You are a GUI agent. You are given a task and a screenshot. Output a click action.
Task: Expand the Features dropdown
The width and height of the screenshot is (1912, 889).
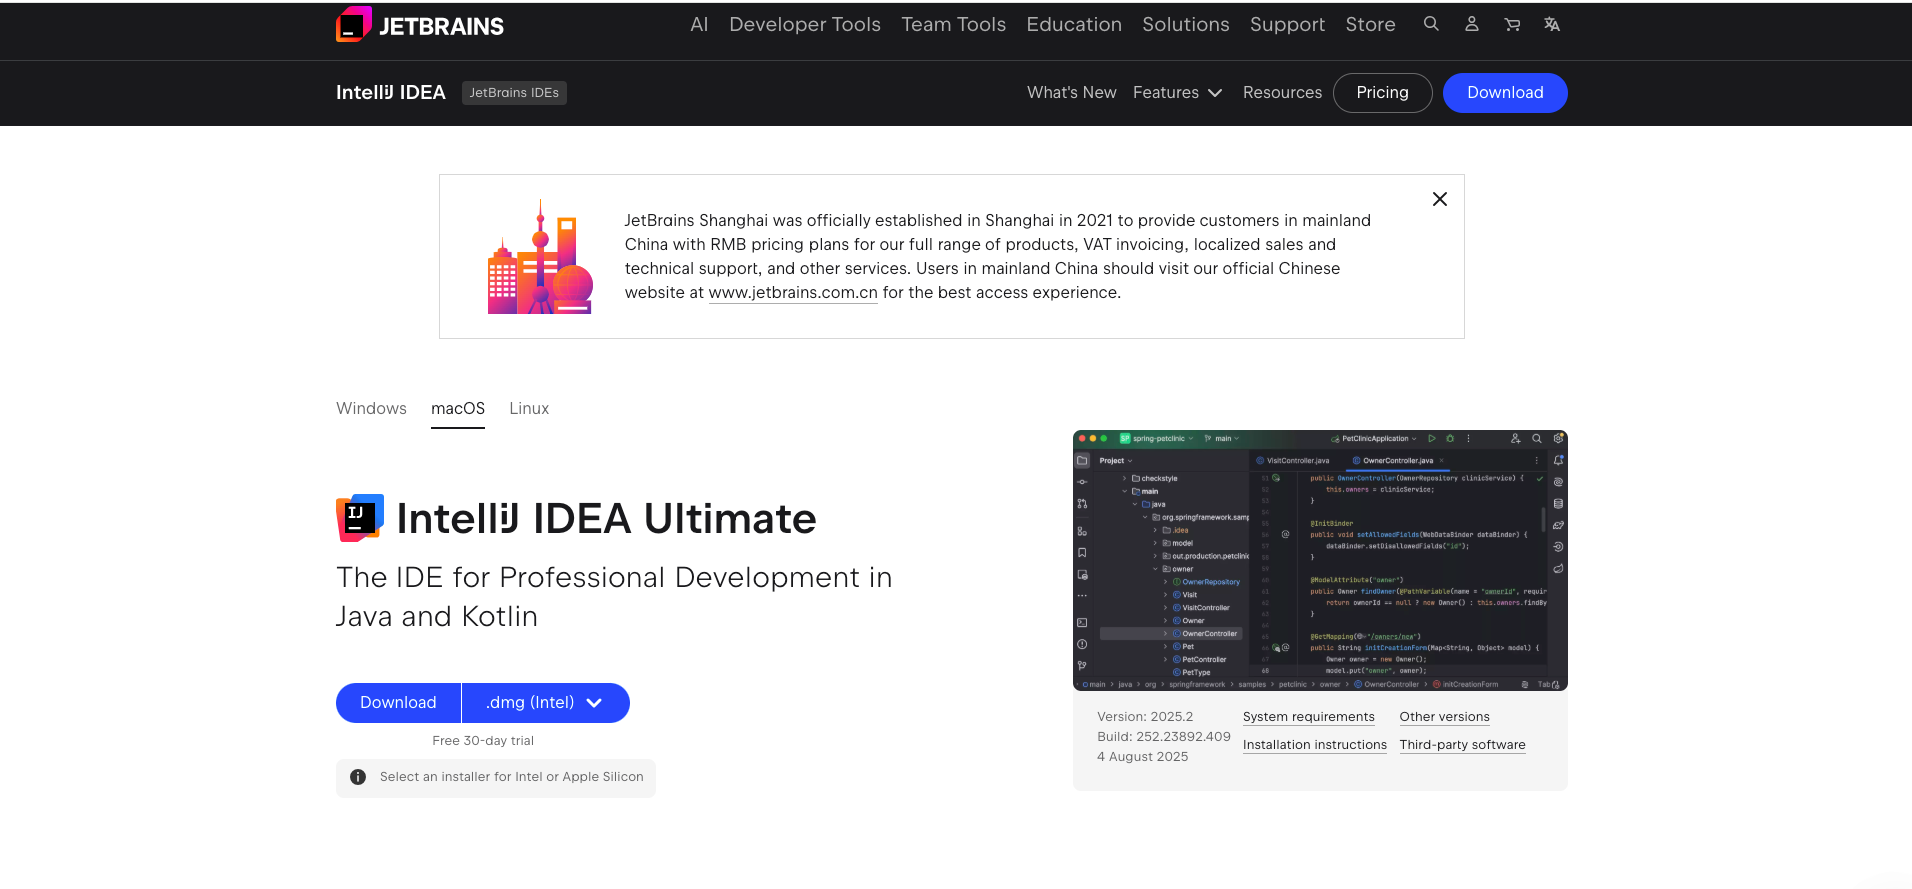pos(1177,92)
